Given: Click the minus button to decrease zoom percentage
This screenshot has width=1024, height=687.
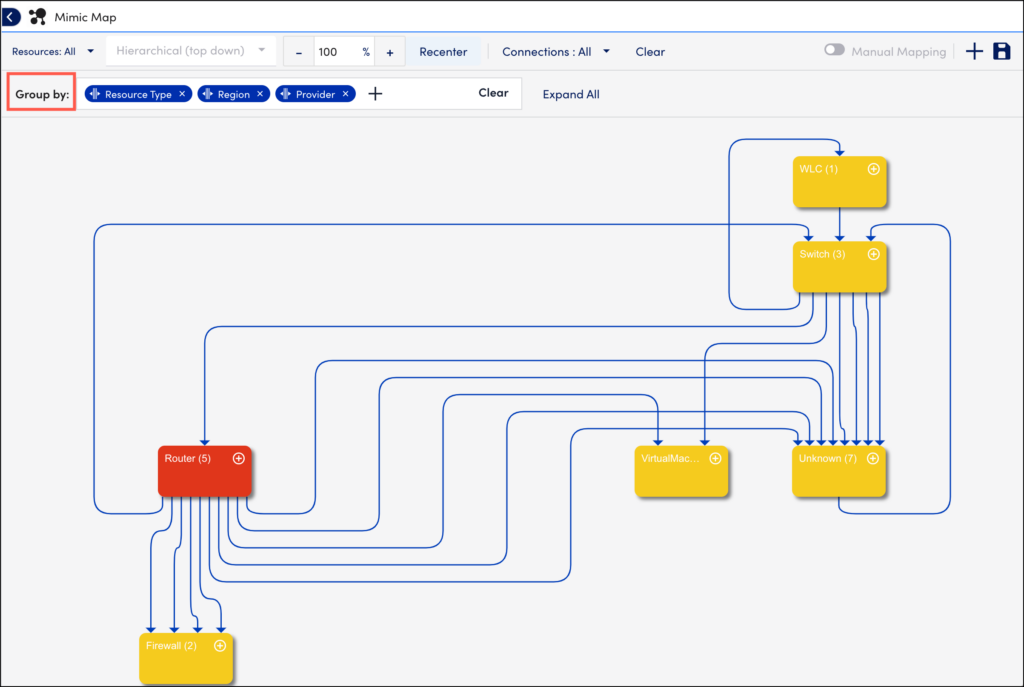Looking at the screenshot, I should click(299, 51).
